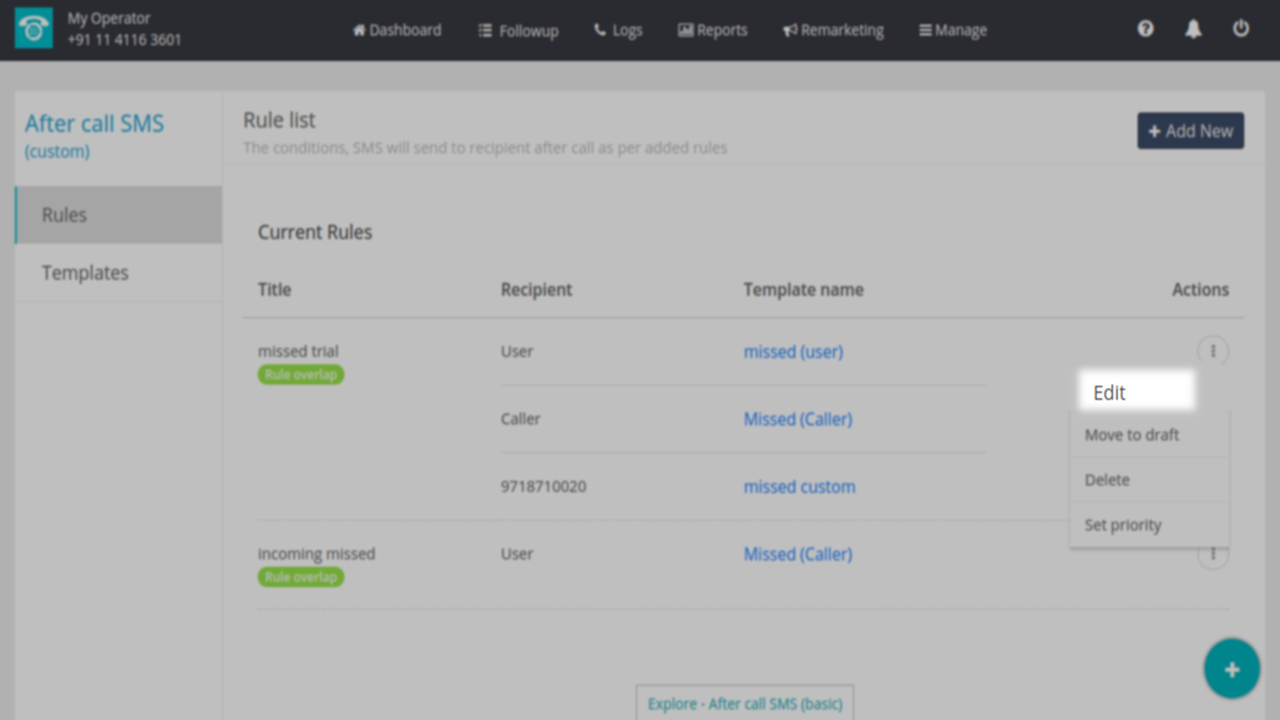This screenshot has width=1280, height=720.
Task: Open the Remarketing section
Action: [833, 30]
